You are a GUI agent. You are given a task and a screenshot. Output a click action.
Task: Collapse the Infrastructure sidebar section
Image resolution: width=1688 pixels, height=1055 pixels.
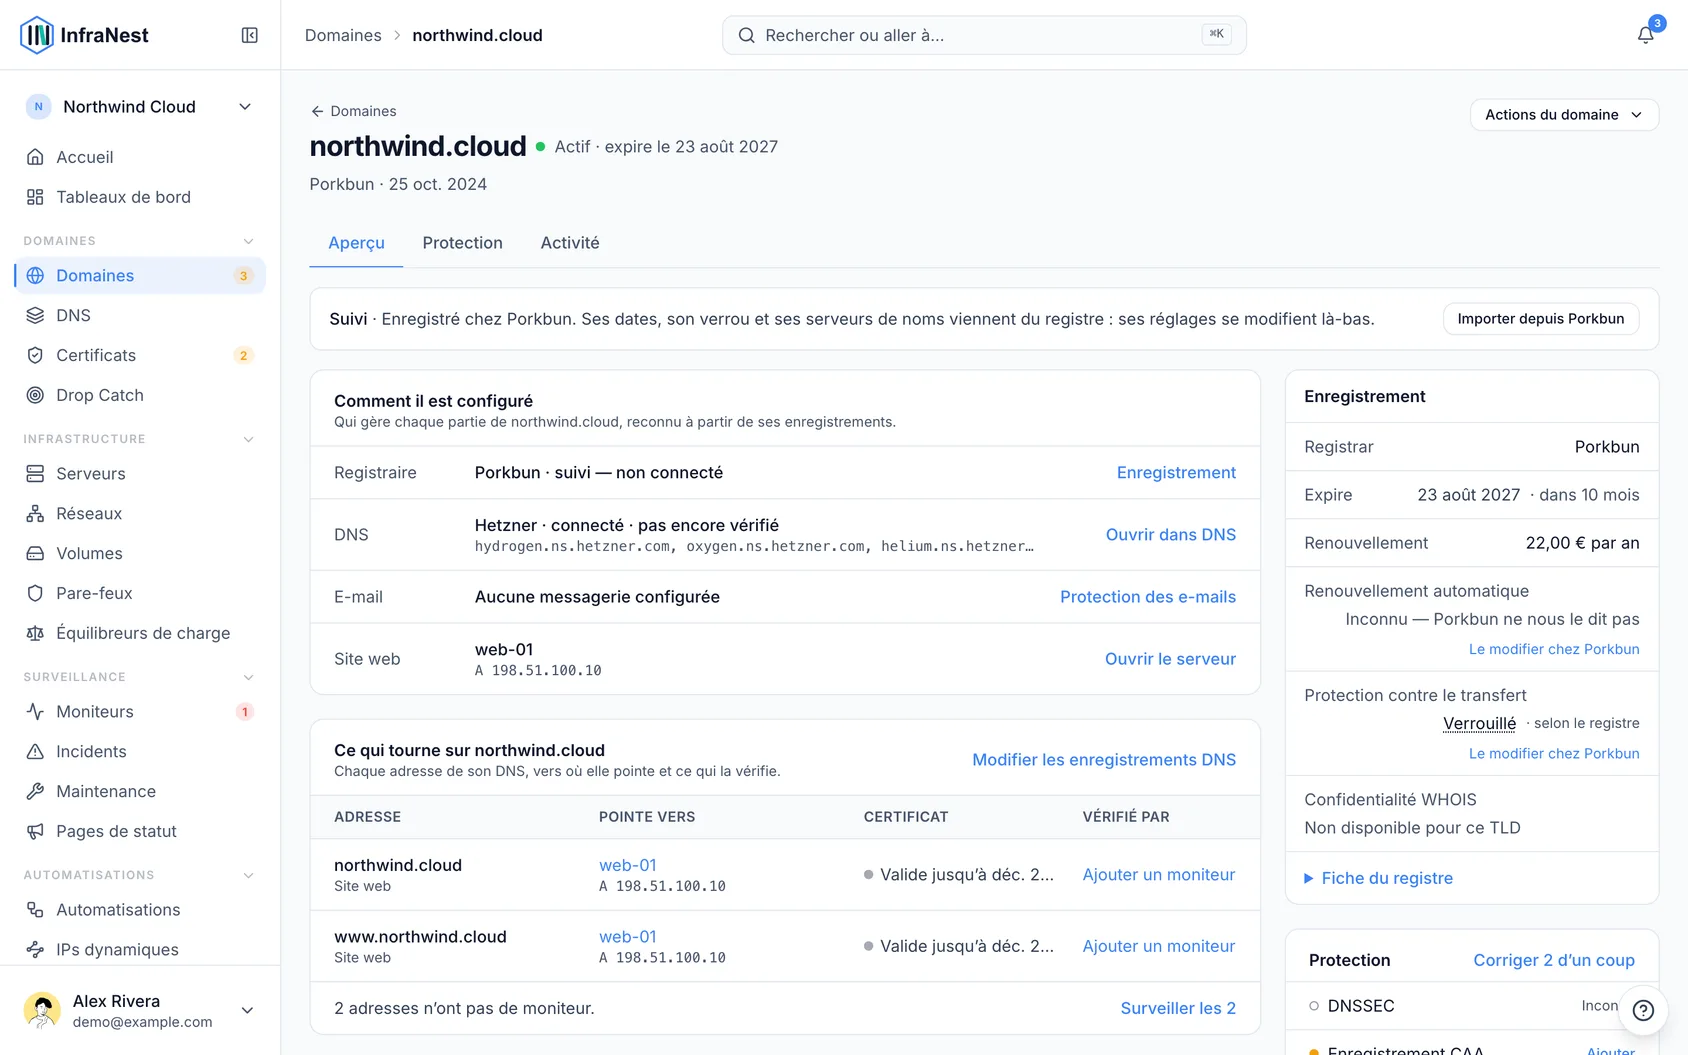coord(248,439)
